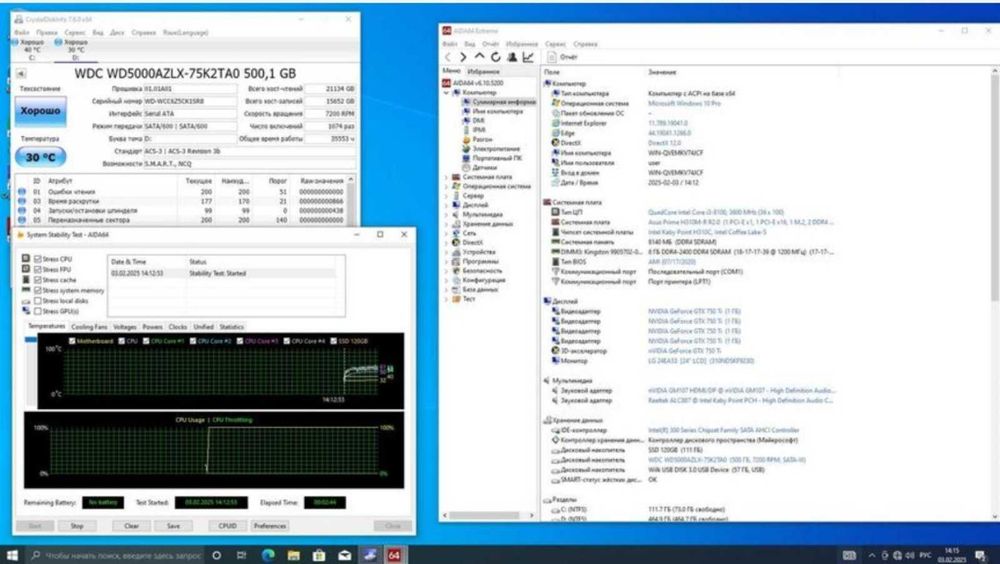The width and height of the screenshot is (1000, 564).
Task: Toggle the Motherboard graph checkbox
Action: point(72,341)
